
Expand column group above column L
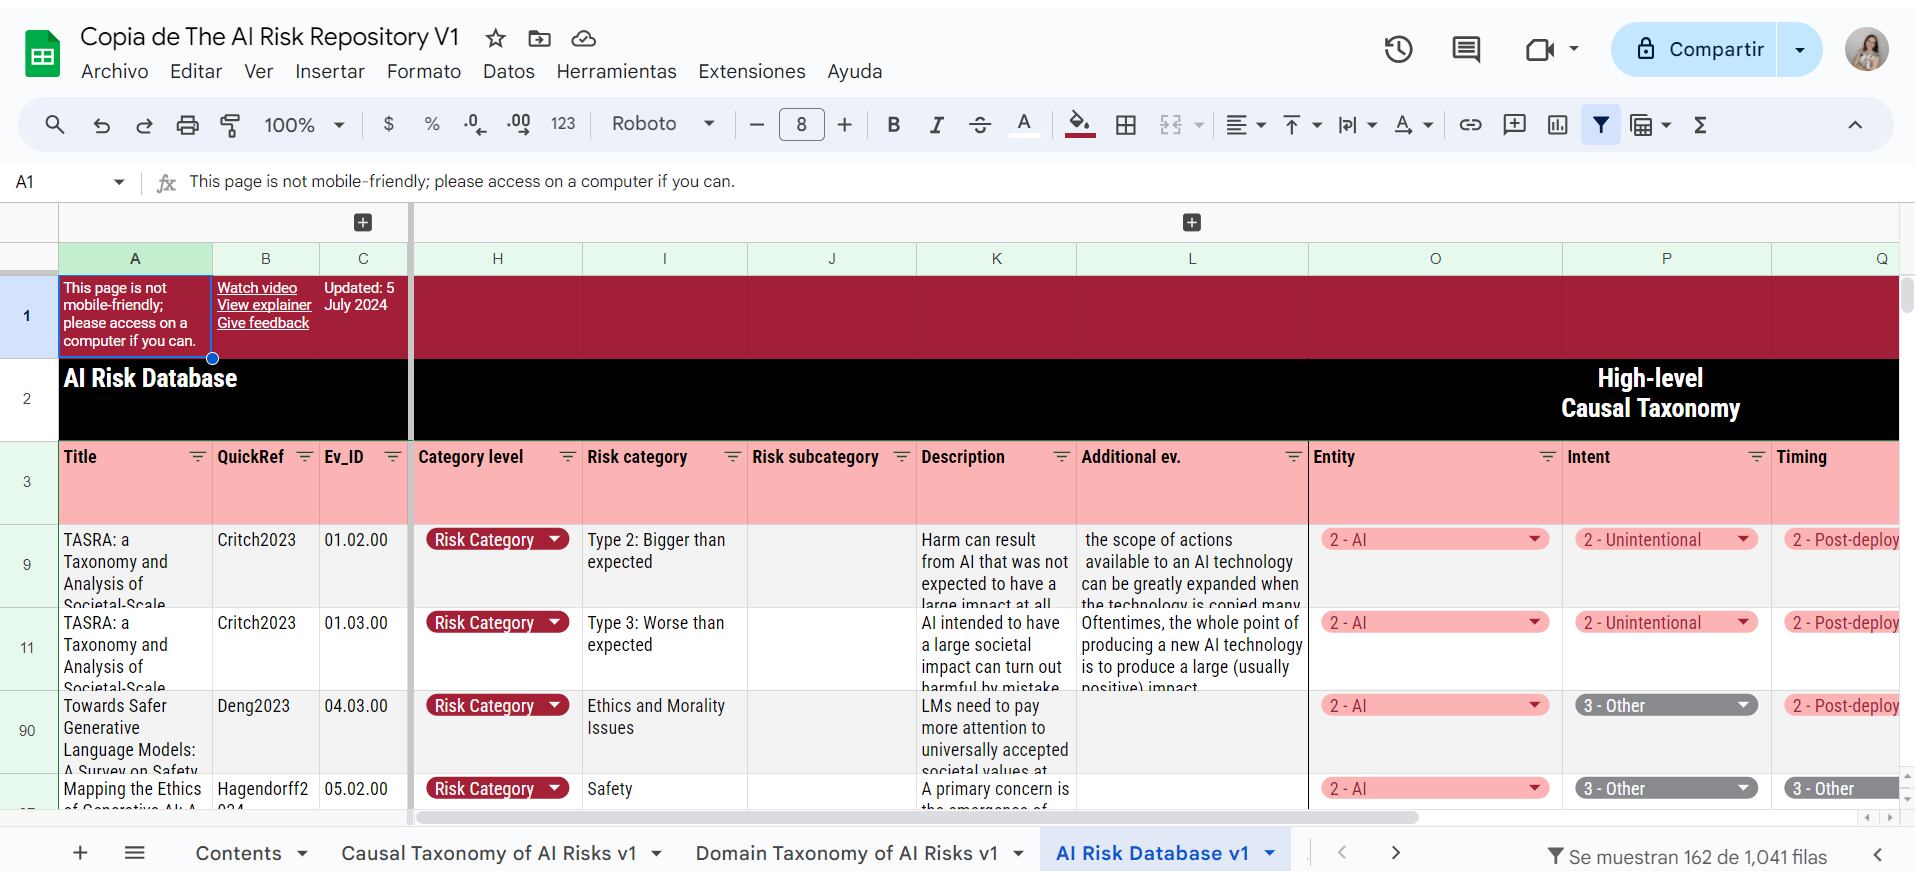click(x=1191, y=222)
